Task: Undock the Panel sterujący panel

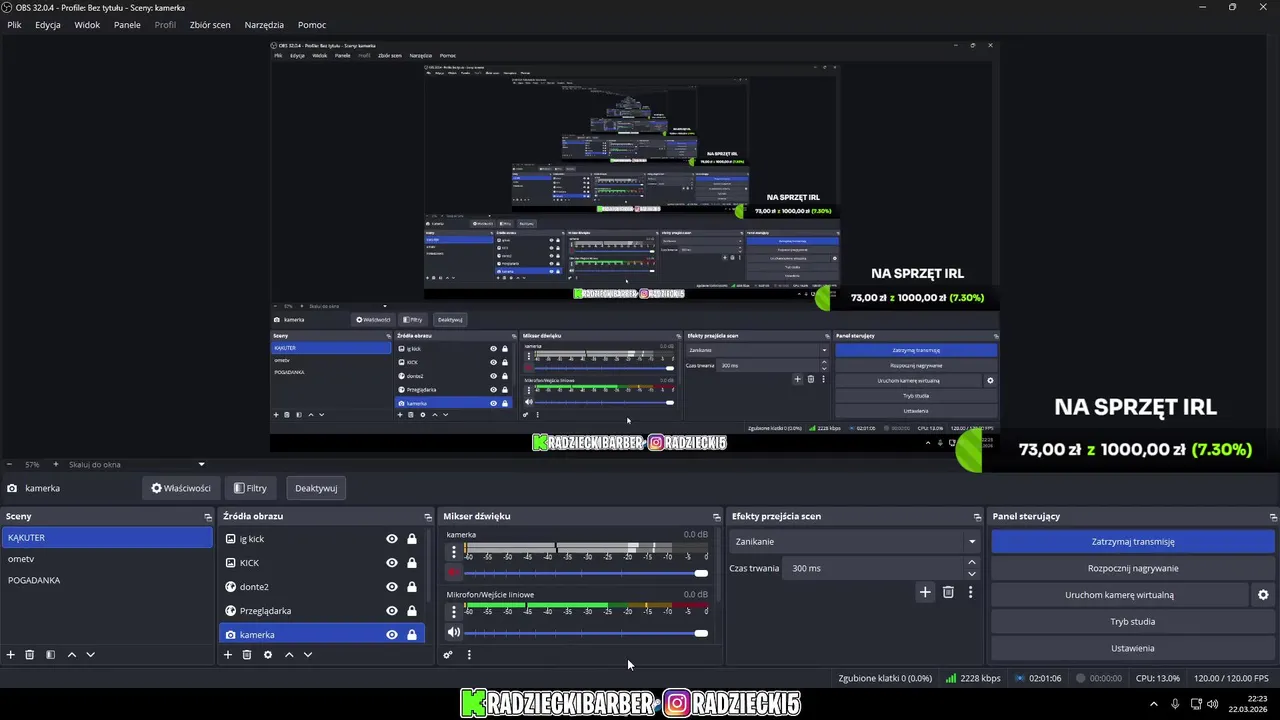Action: click(1273, 517)
